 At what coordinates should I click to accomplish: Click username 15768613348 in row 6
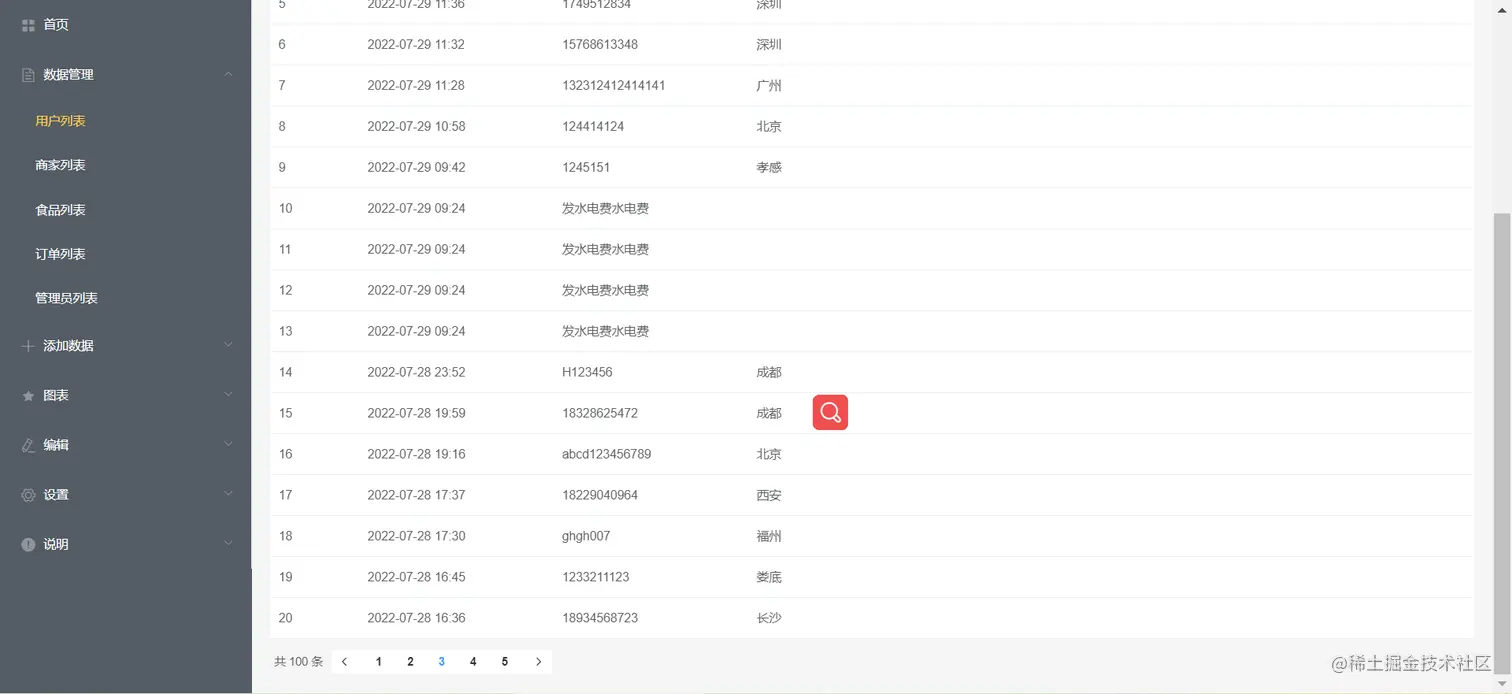click(600, 45)
